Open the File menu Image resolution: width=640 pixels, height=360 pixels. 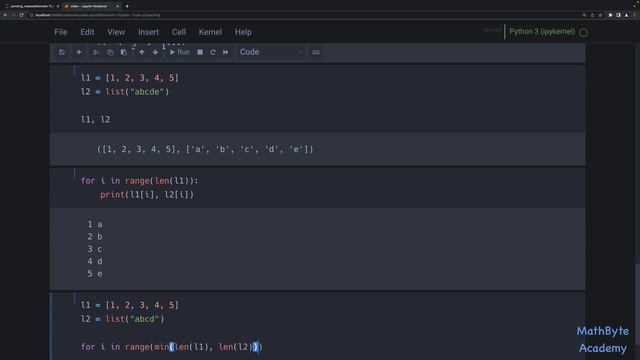(61, 32)
